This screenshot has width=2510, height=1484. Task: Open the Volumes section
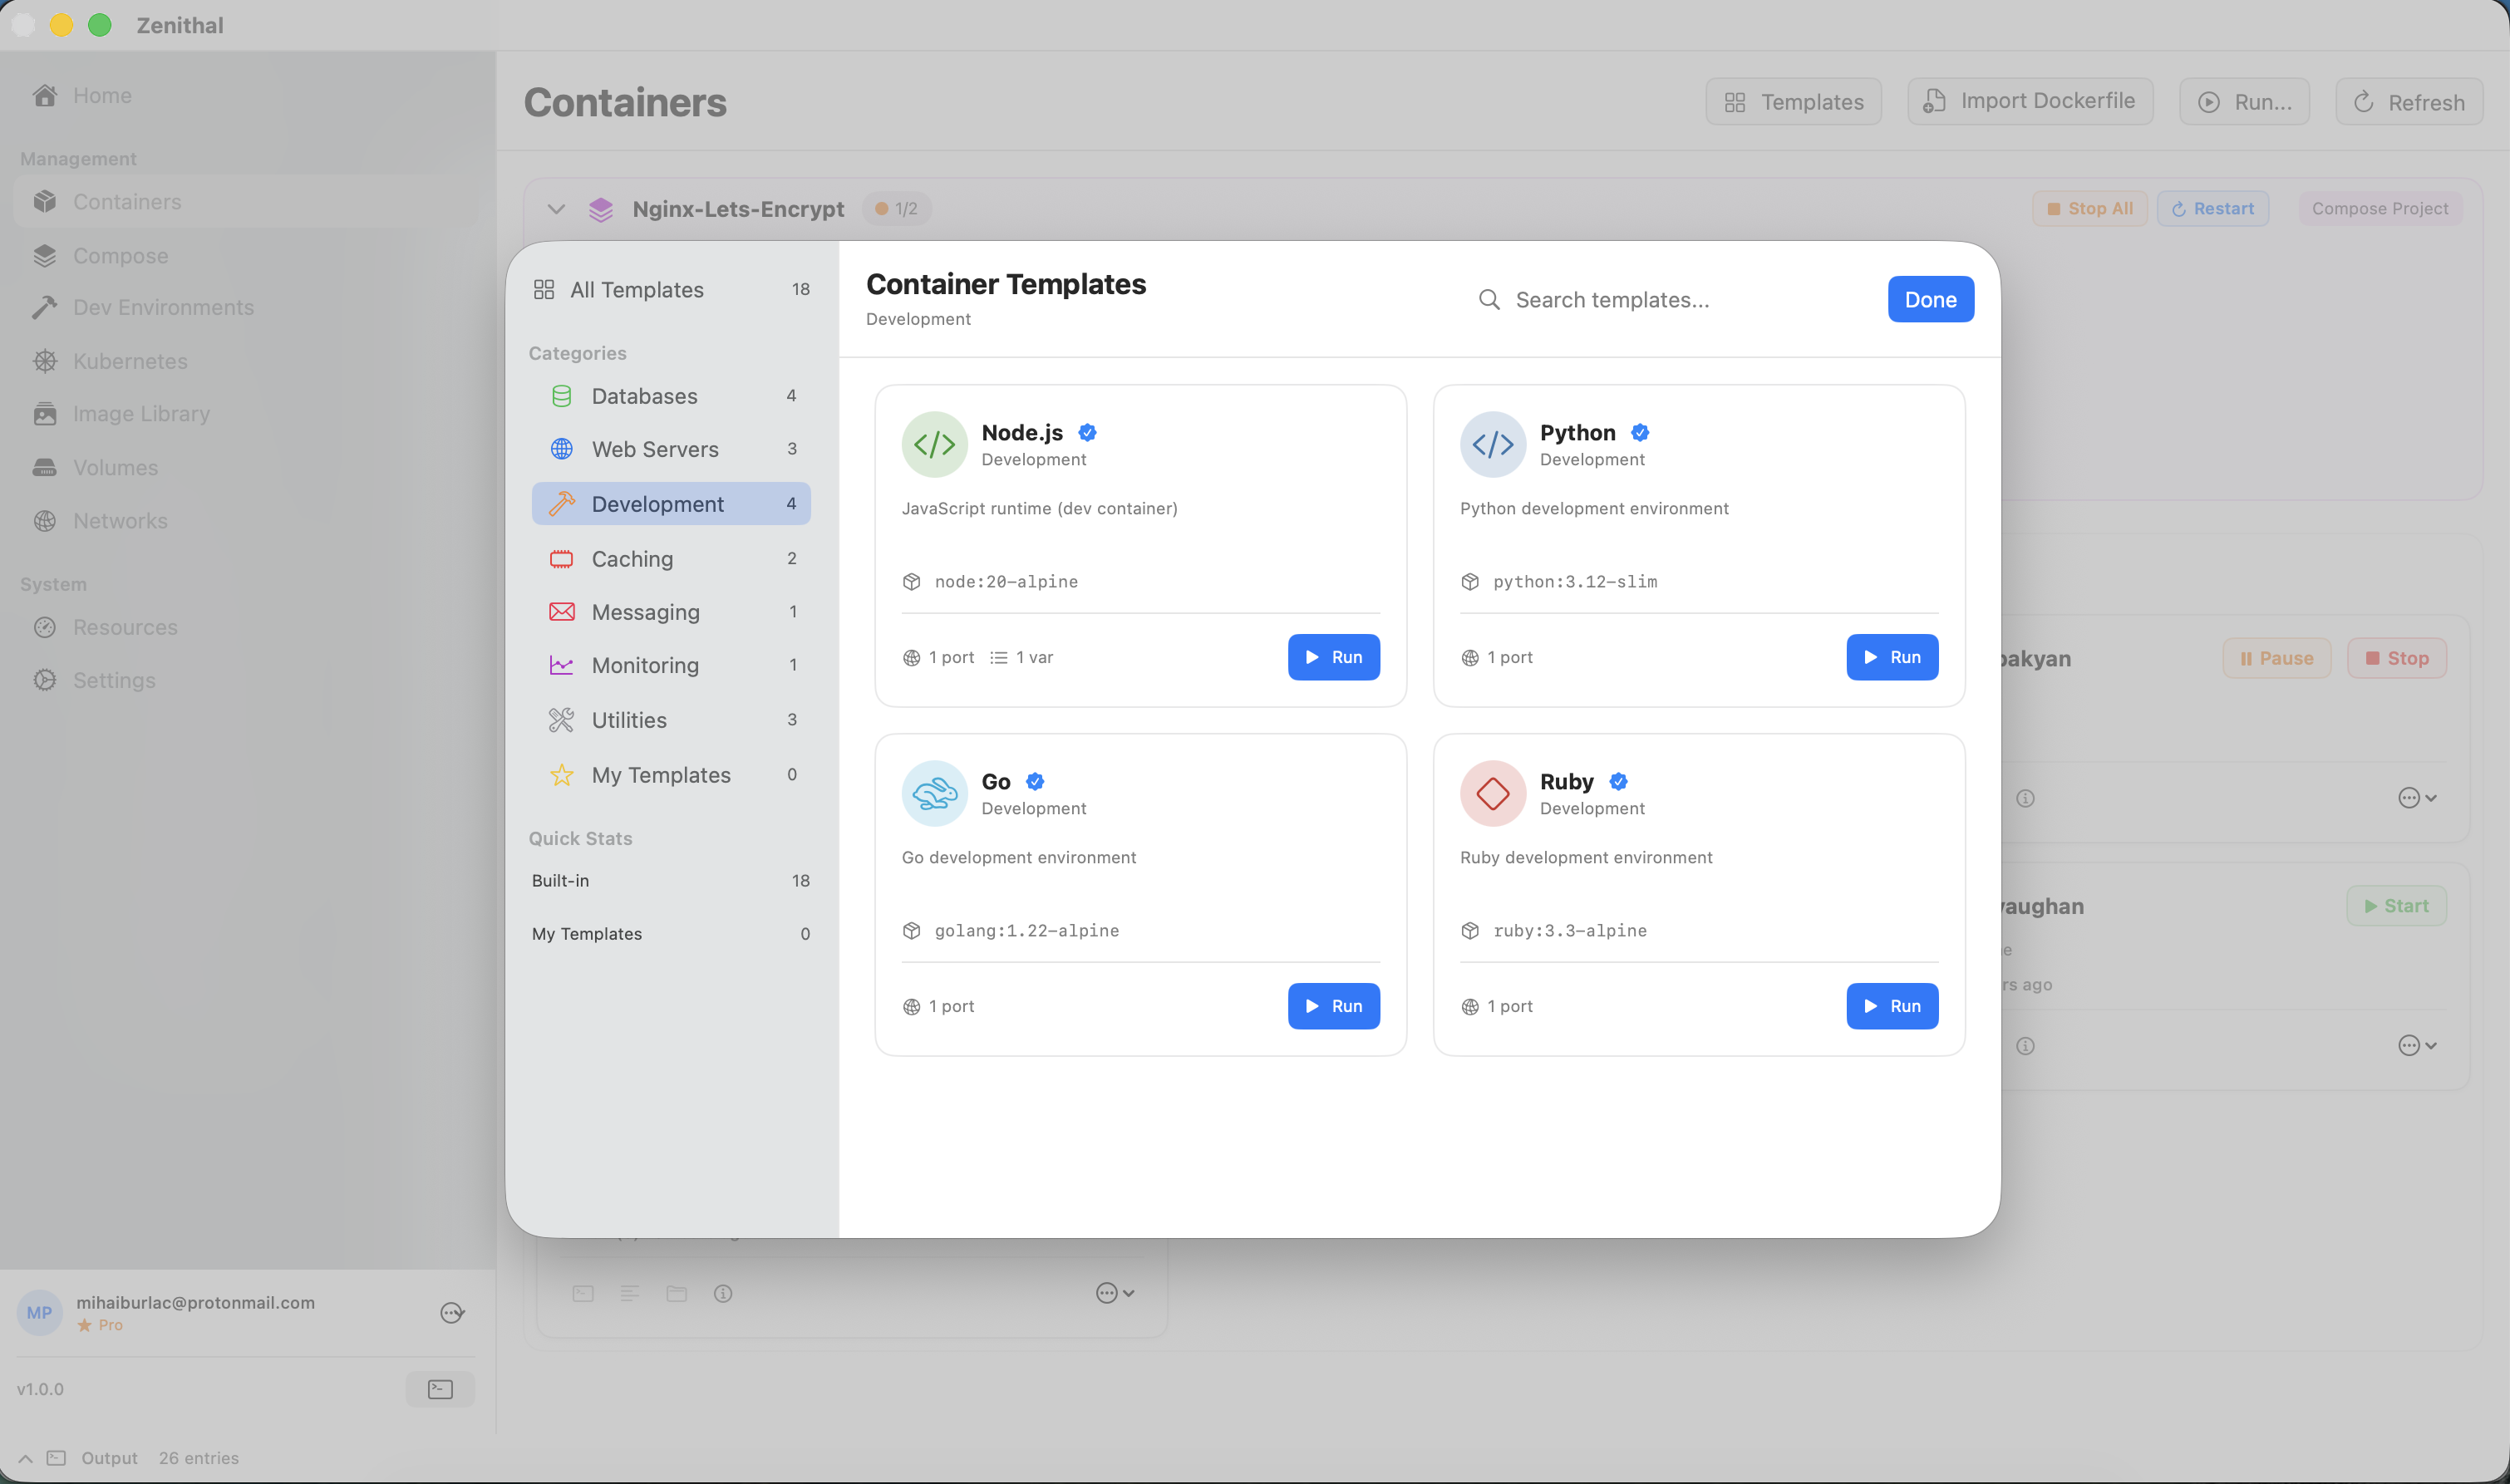pos(46,467)
